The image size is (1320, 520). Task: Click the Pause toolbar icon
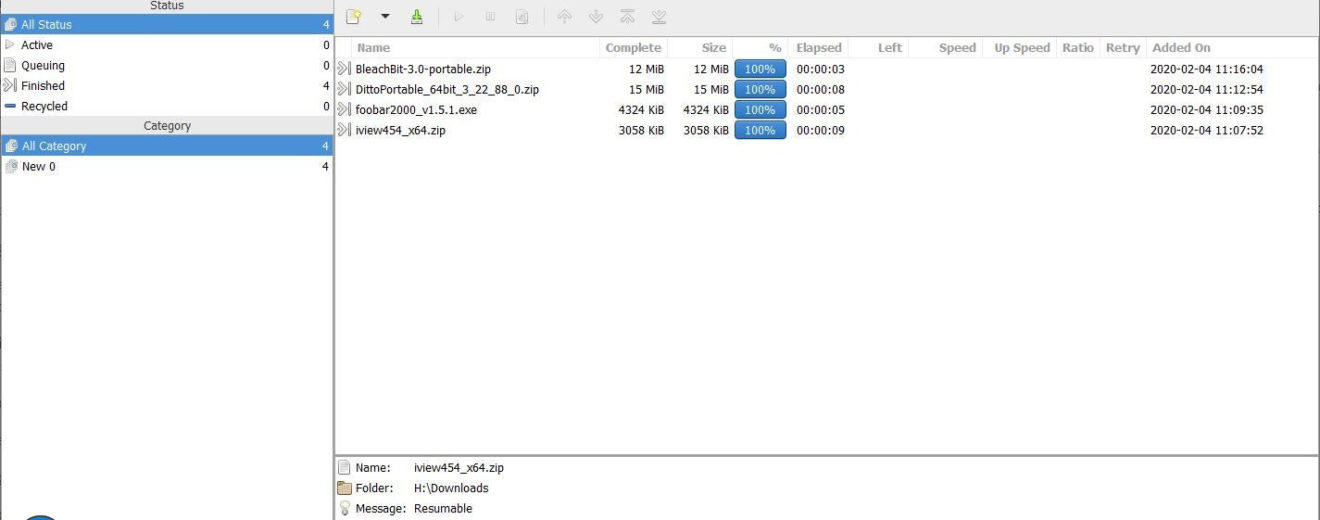[490, 16]
